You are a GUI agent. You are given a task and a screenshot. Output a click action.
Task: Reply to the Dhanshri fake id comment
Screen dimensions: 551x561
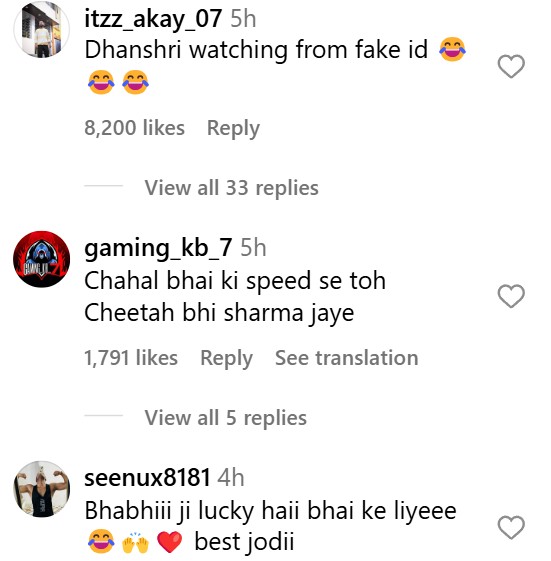click(233, 128)
